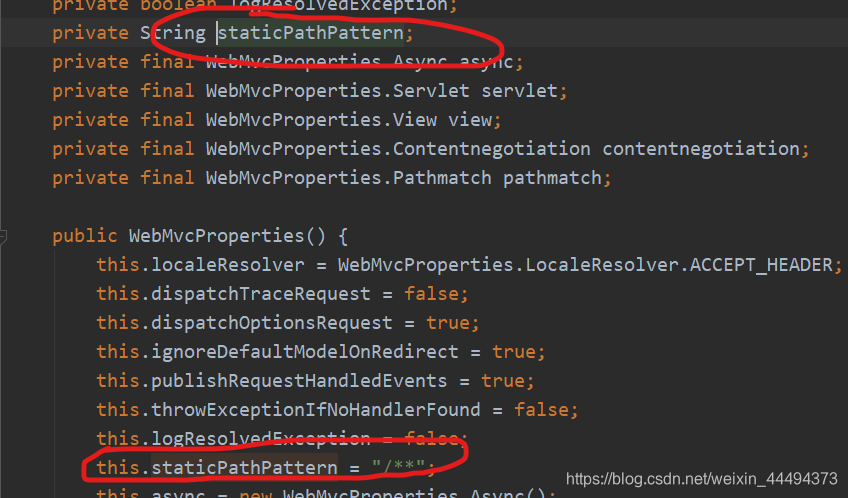
Task: Select the WebMvcProperties.View type name
Action: [321, 120]
